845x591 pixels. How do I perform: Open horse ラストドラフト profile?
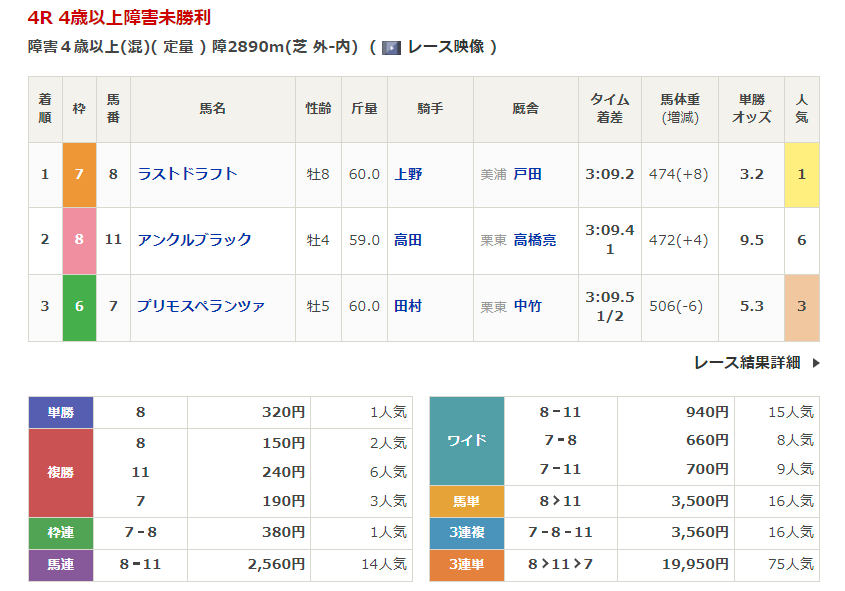click(x=187, y=174)
